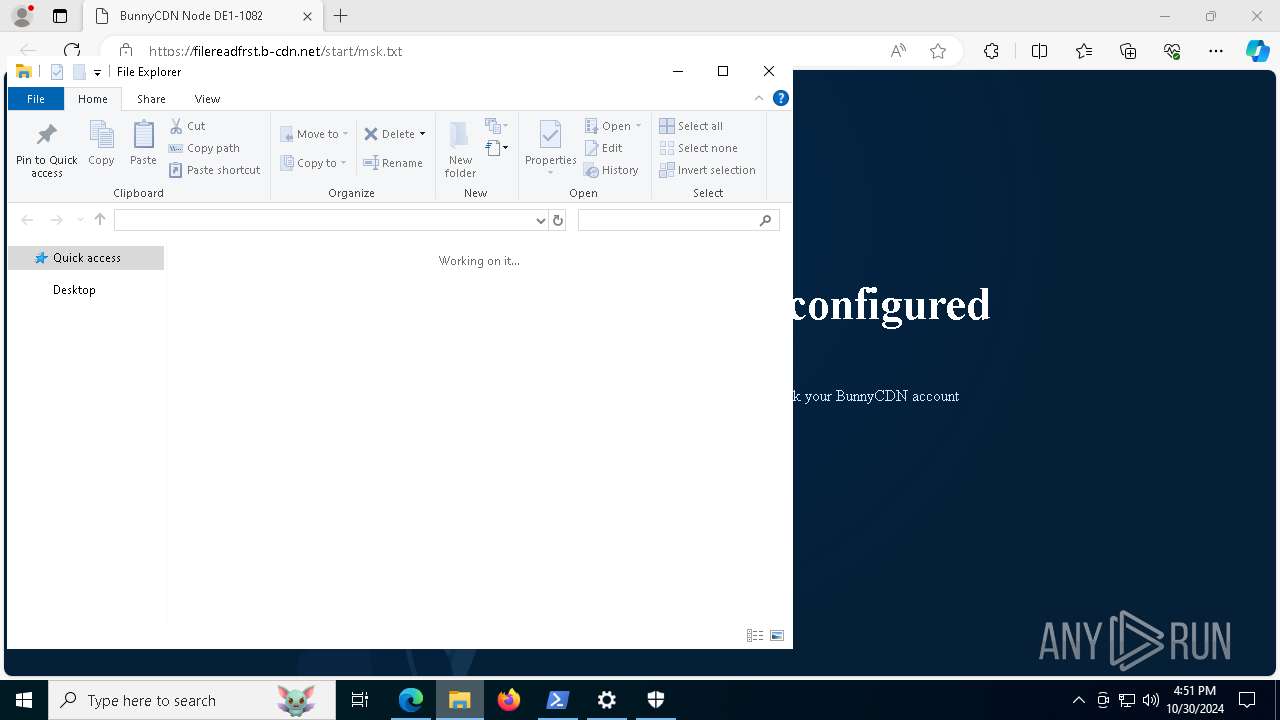
Task: Expand the Open button dropdown
Action: pos(638,126)
